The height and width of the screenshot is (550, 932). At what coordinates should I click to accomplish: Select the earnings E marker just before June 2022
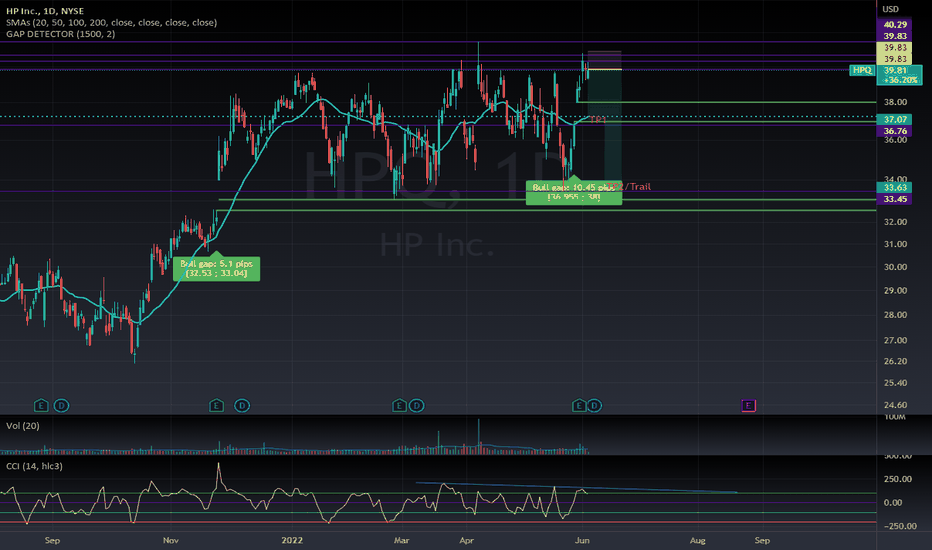pyautogui.click(x=578, y=406)
